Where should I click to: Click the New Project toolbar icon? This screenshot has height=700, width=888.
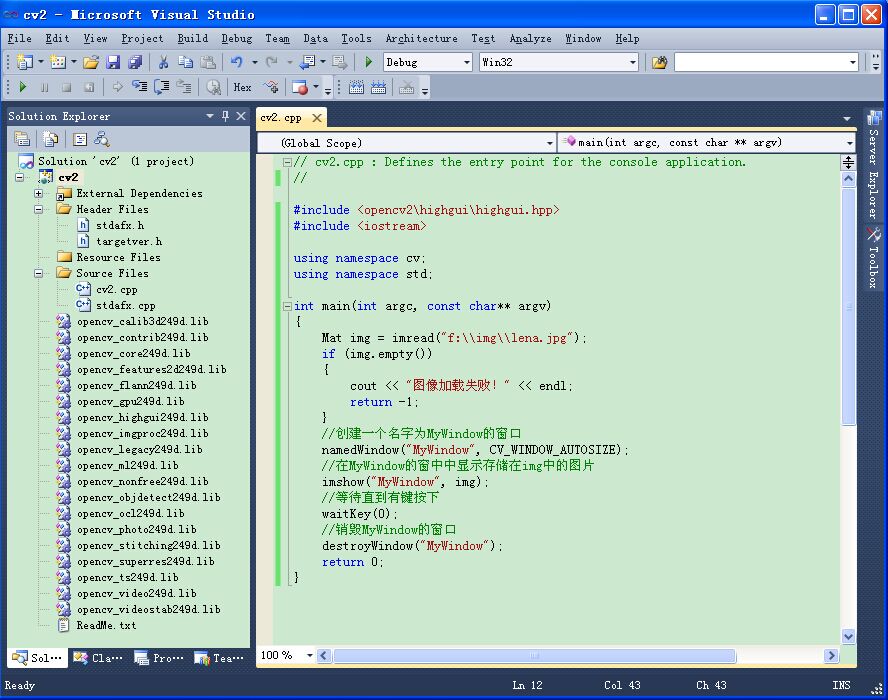[24, 62]
